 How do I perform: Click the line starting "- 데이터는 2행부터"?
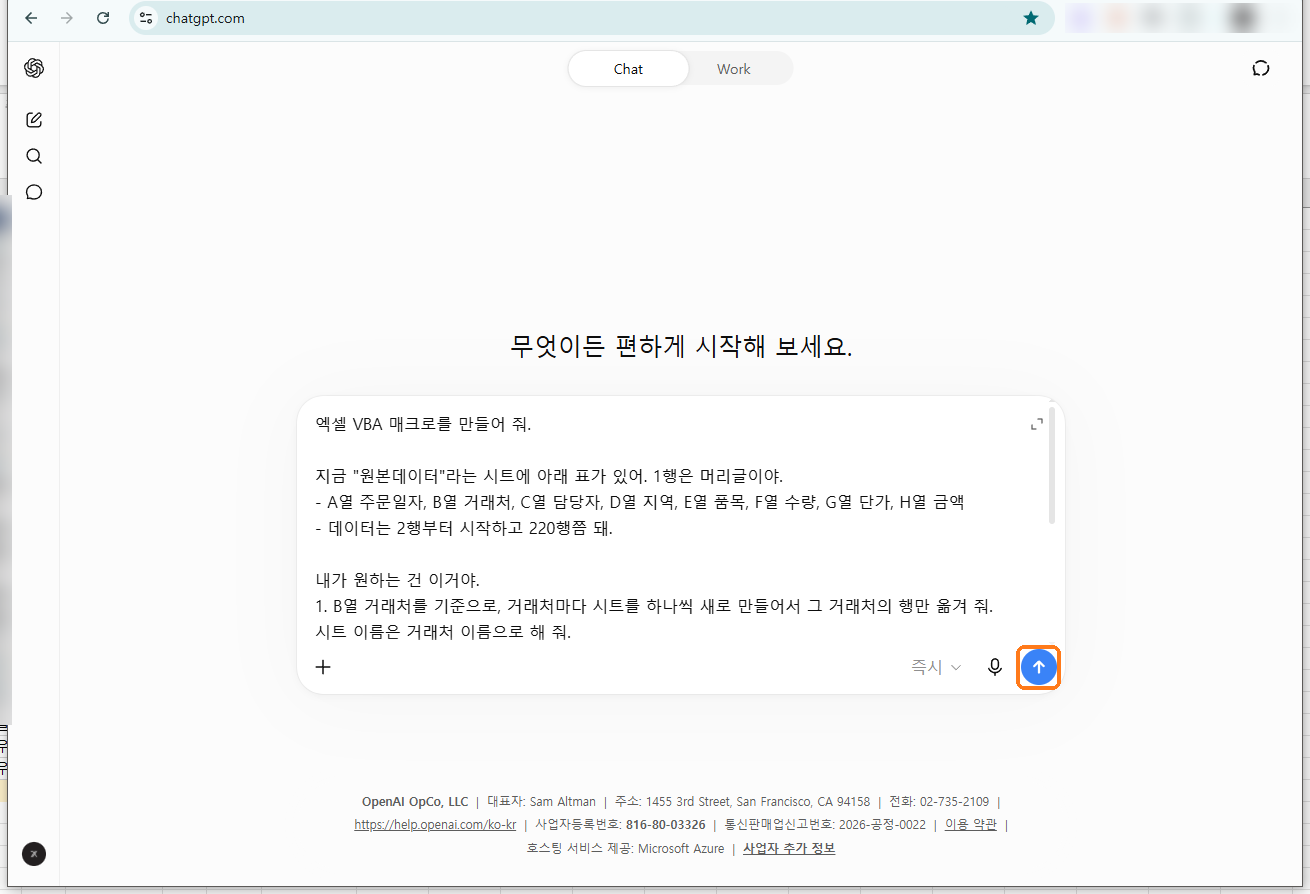(464, 528)
